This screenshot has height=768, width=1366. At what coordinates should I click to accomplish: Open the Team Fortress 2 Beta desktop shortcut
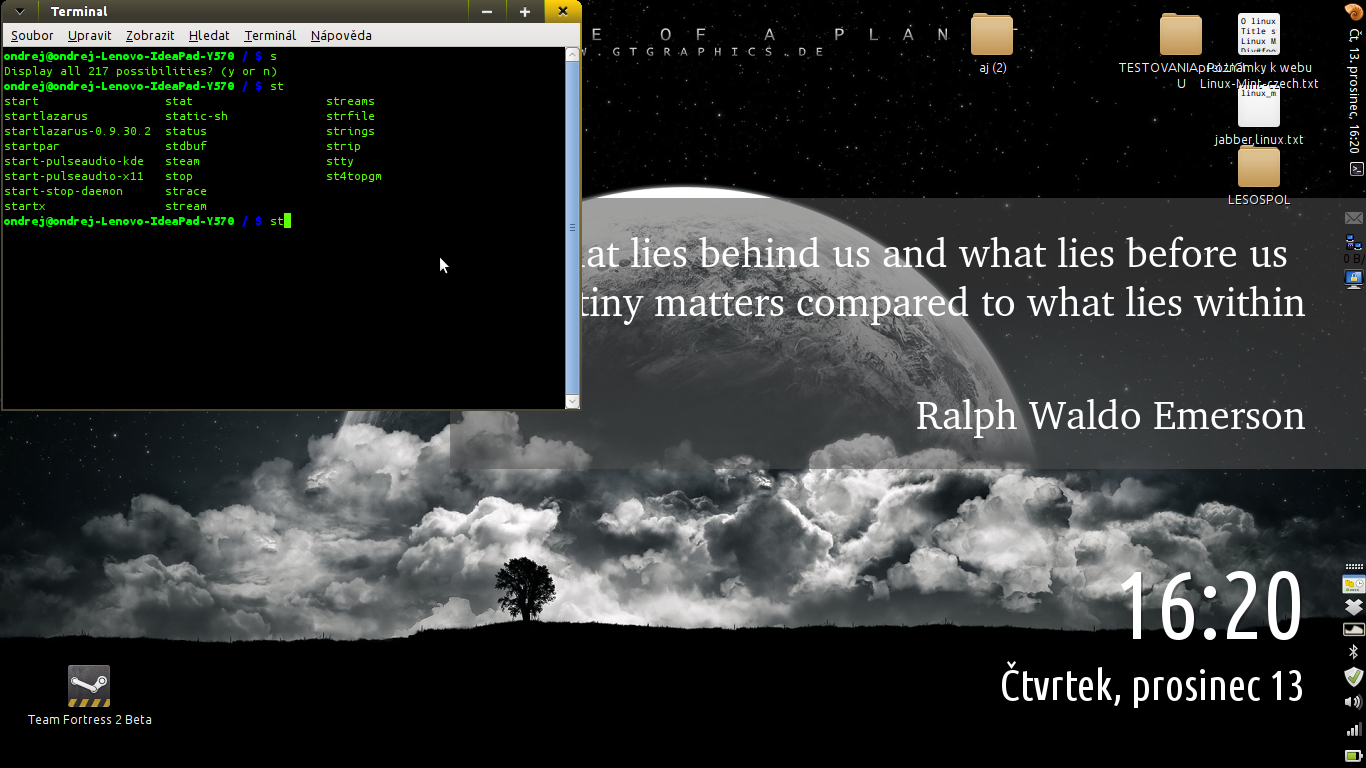[89, 686]
